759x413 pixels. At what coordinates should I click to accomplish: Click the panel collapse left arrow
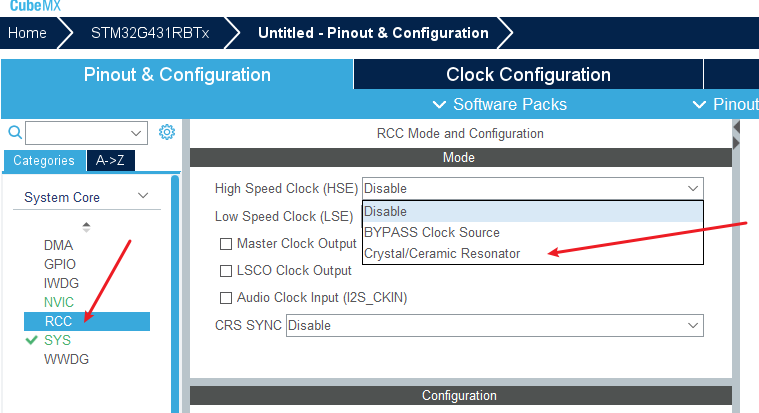[x=736, y=127]
